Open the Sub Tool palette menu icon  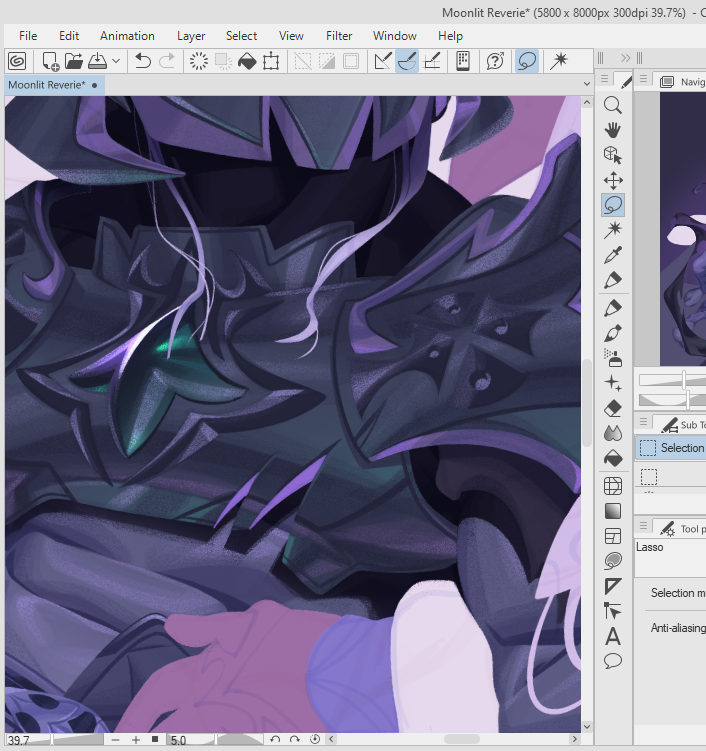click(644, 421)
